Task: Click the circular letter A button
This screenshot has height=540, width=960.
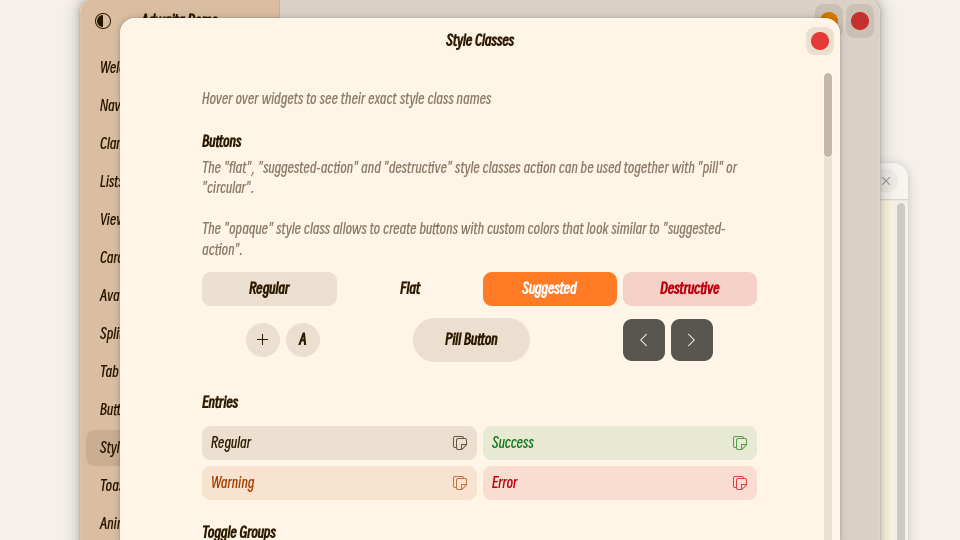Action: click(303, 340)
